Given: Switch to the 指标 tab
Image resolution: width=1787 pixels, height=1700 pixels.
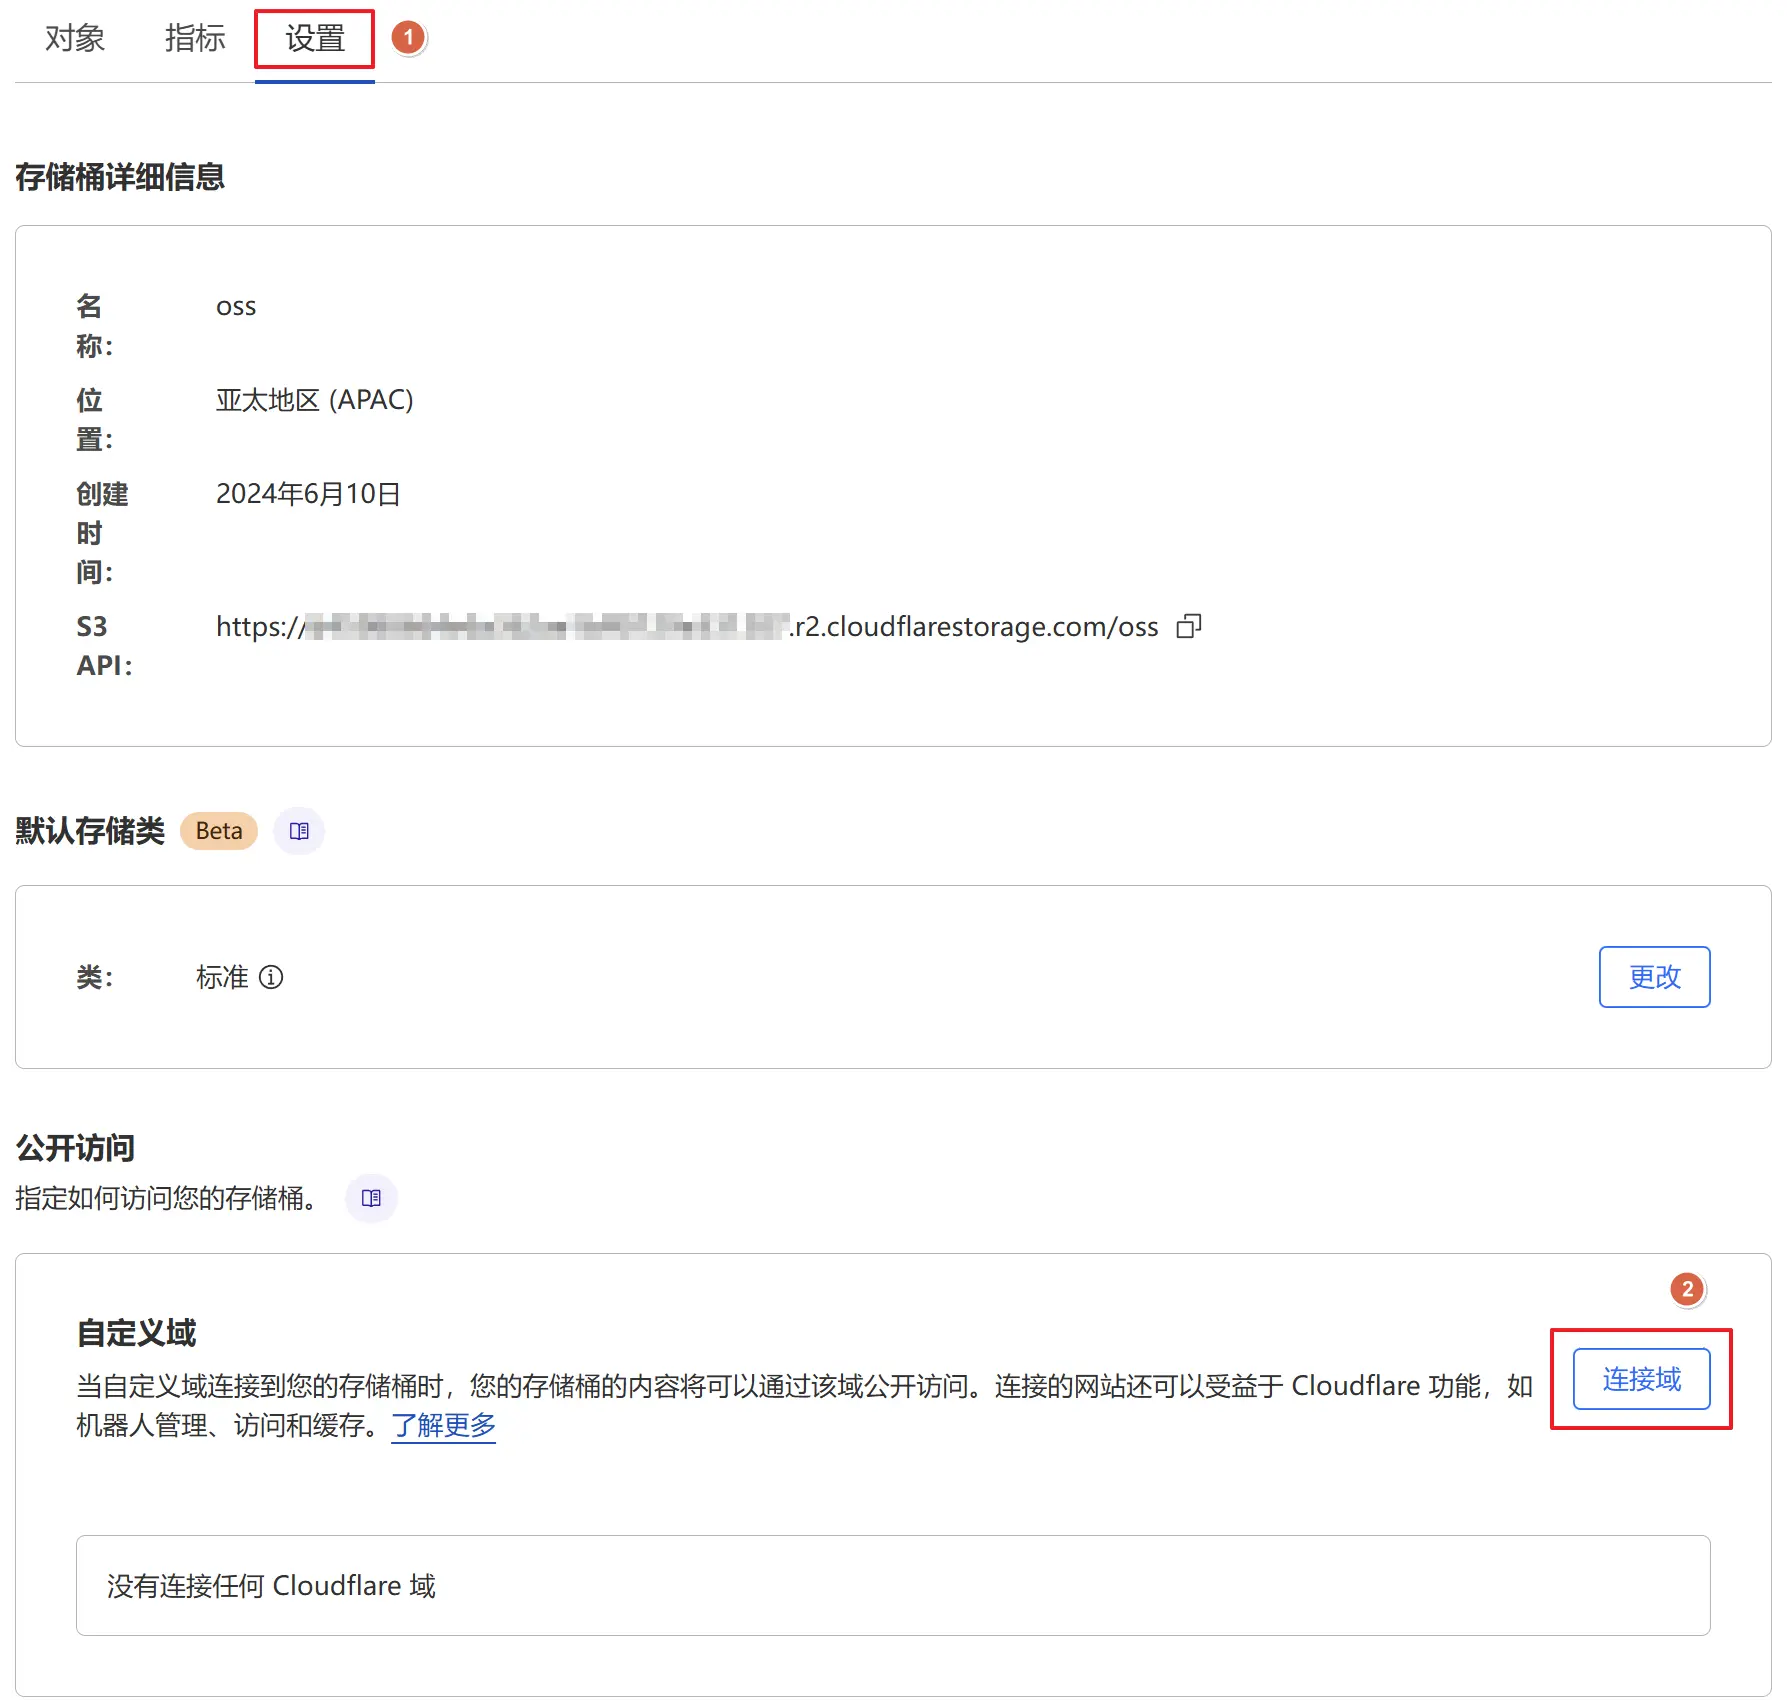Looking at the screenshot, I should [x=195, y=39].
